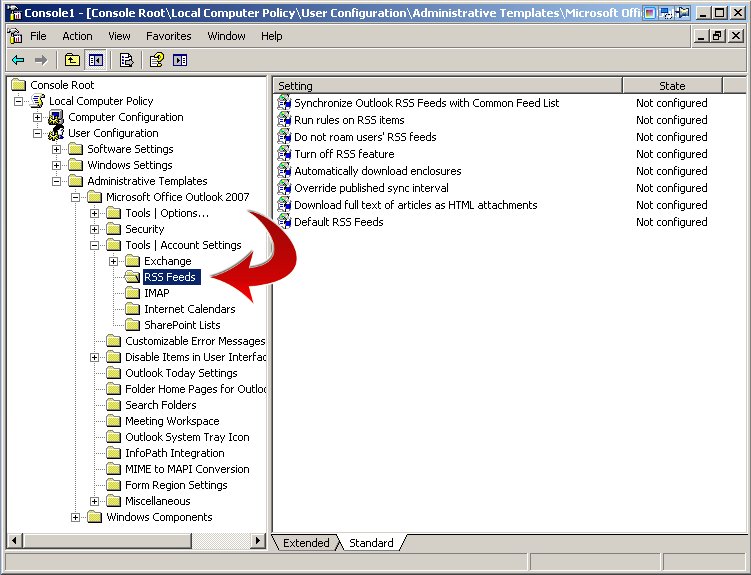Expand the Disable Items in User Interface node
This screenshot has width=751, height=575.
pos(94,357)
